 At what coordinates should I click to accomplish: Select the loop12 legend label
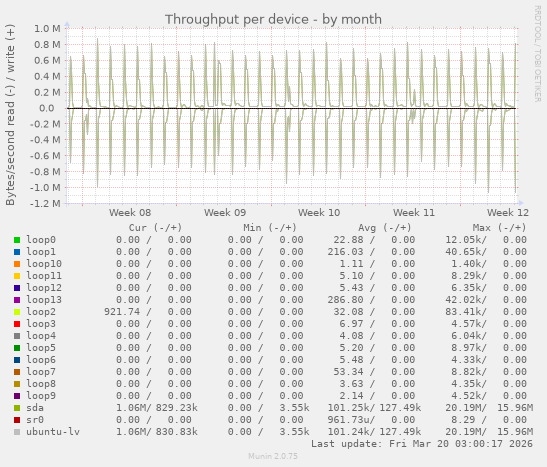44,287
